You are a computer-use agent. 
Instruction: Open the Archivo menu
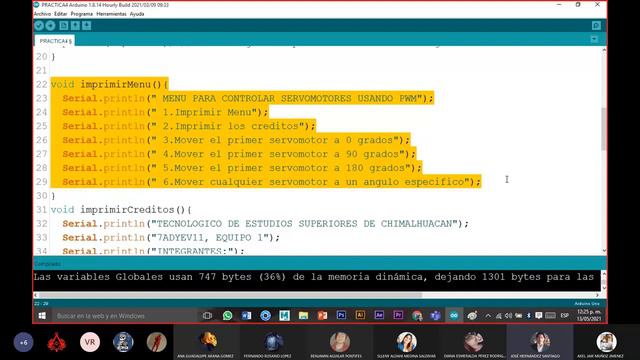(42, 14)
